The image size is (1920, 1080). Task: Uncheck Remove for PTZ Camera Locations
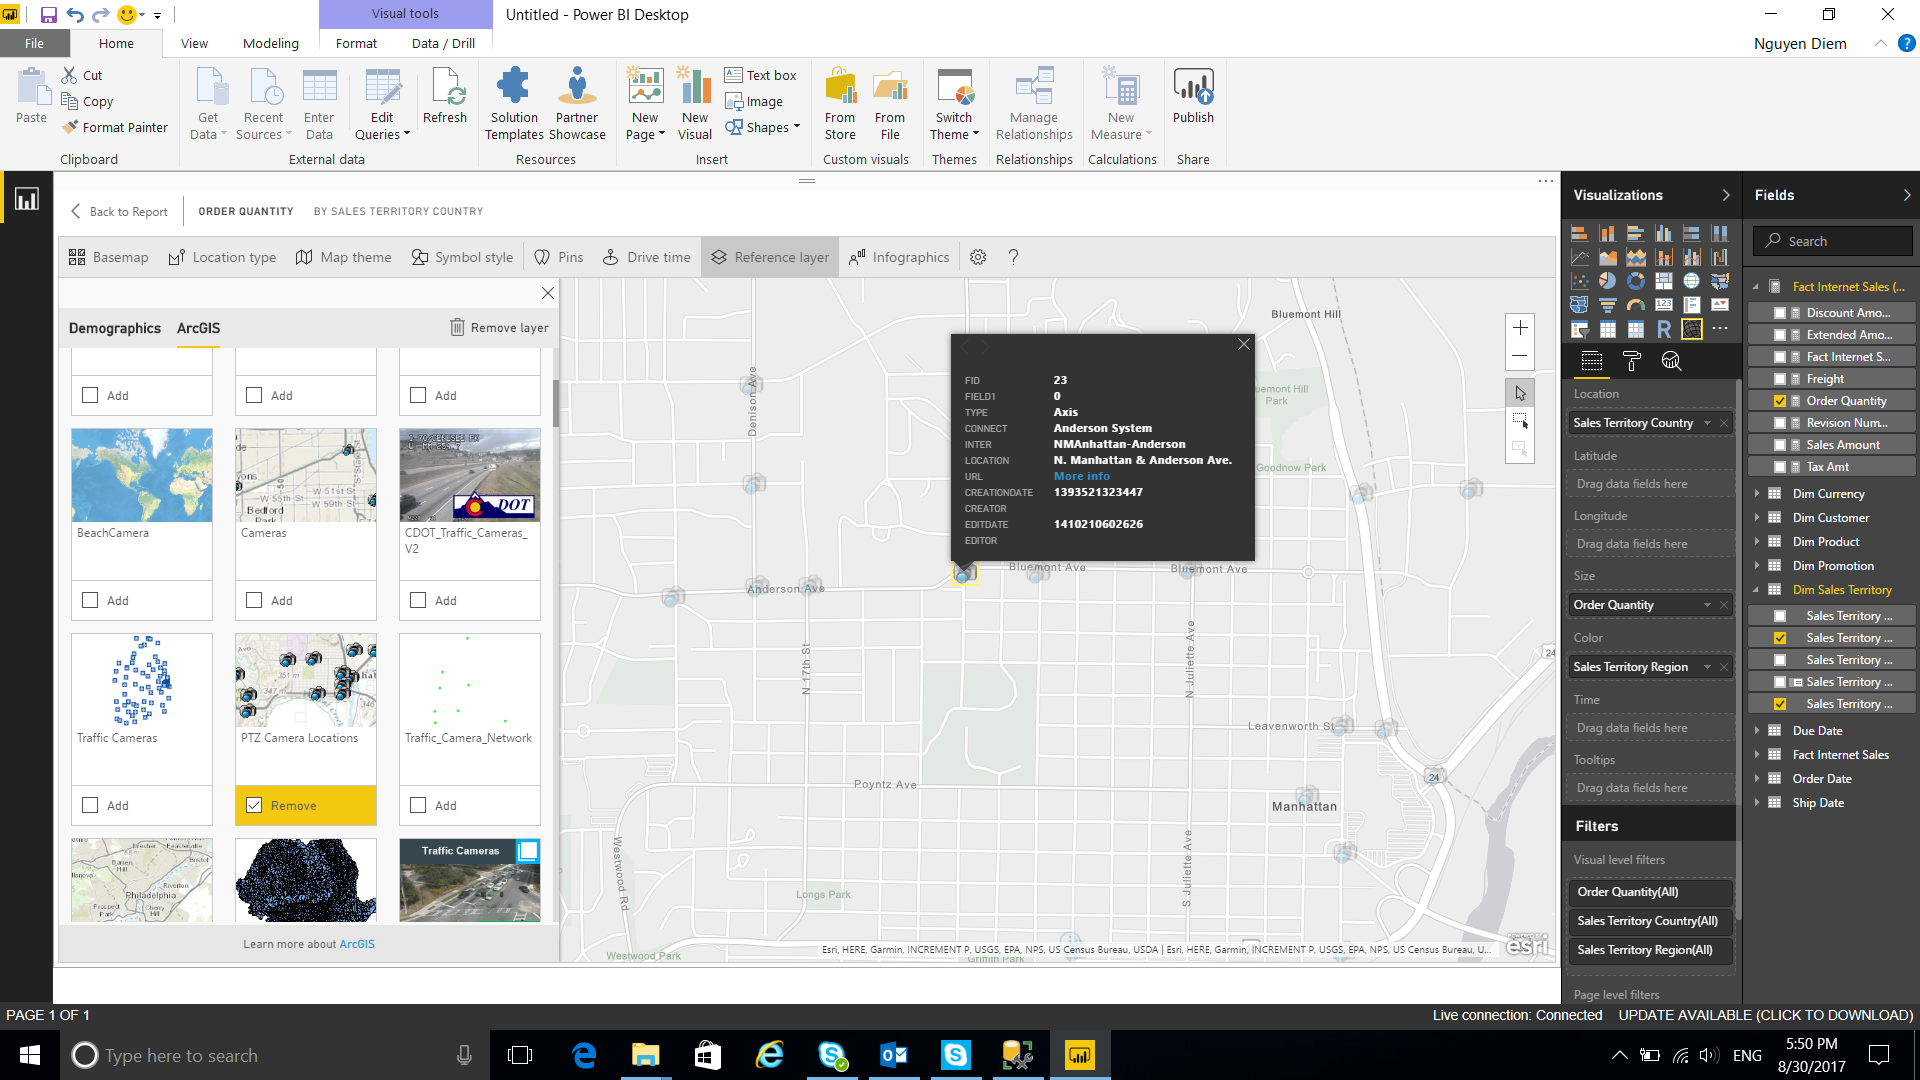tap(254, 805)
